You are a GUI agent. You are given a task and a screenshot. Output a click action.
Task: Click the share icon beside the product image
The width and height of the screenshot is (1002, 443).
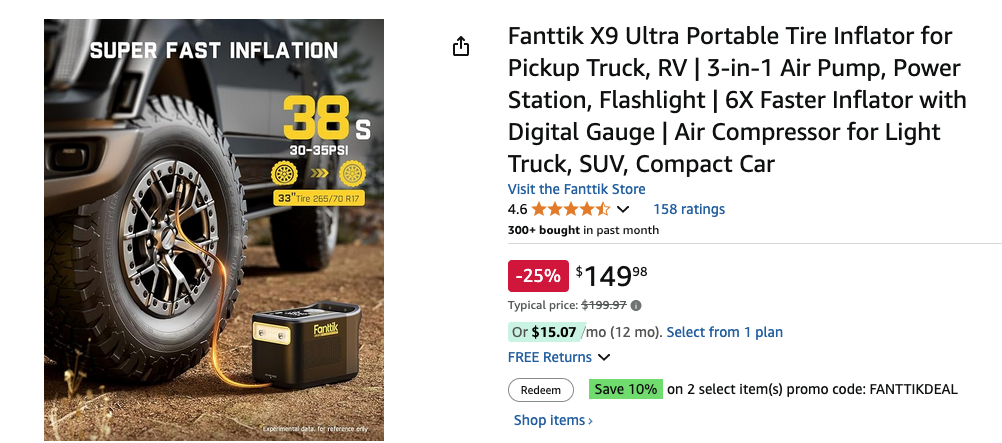(x=461, y=47)
